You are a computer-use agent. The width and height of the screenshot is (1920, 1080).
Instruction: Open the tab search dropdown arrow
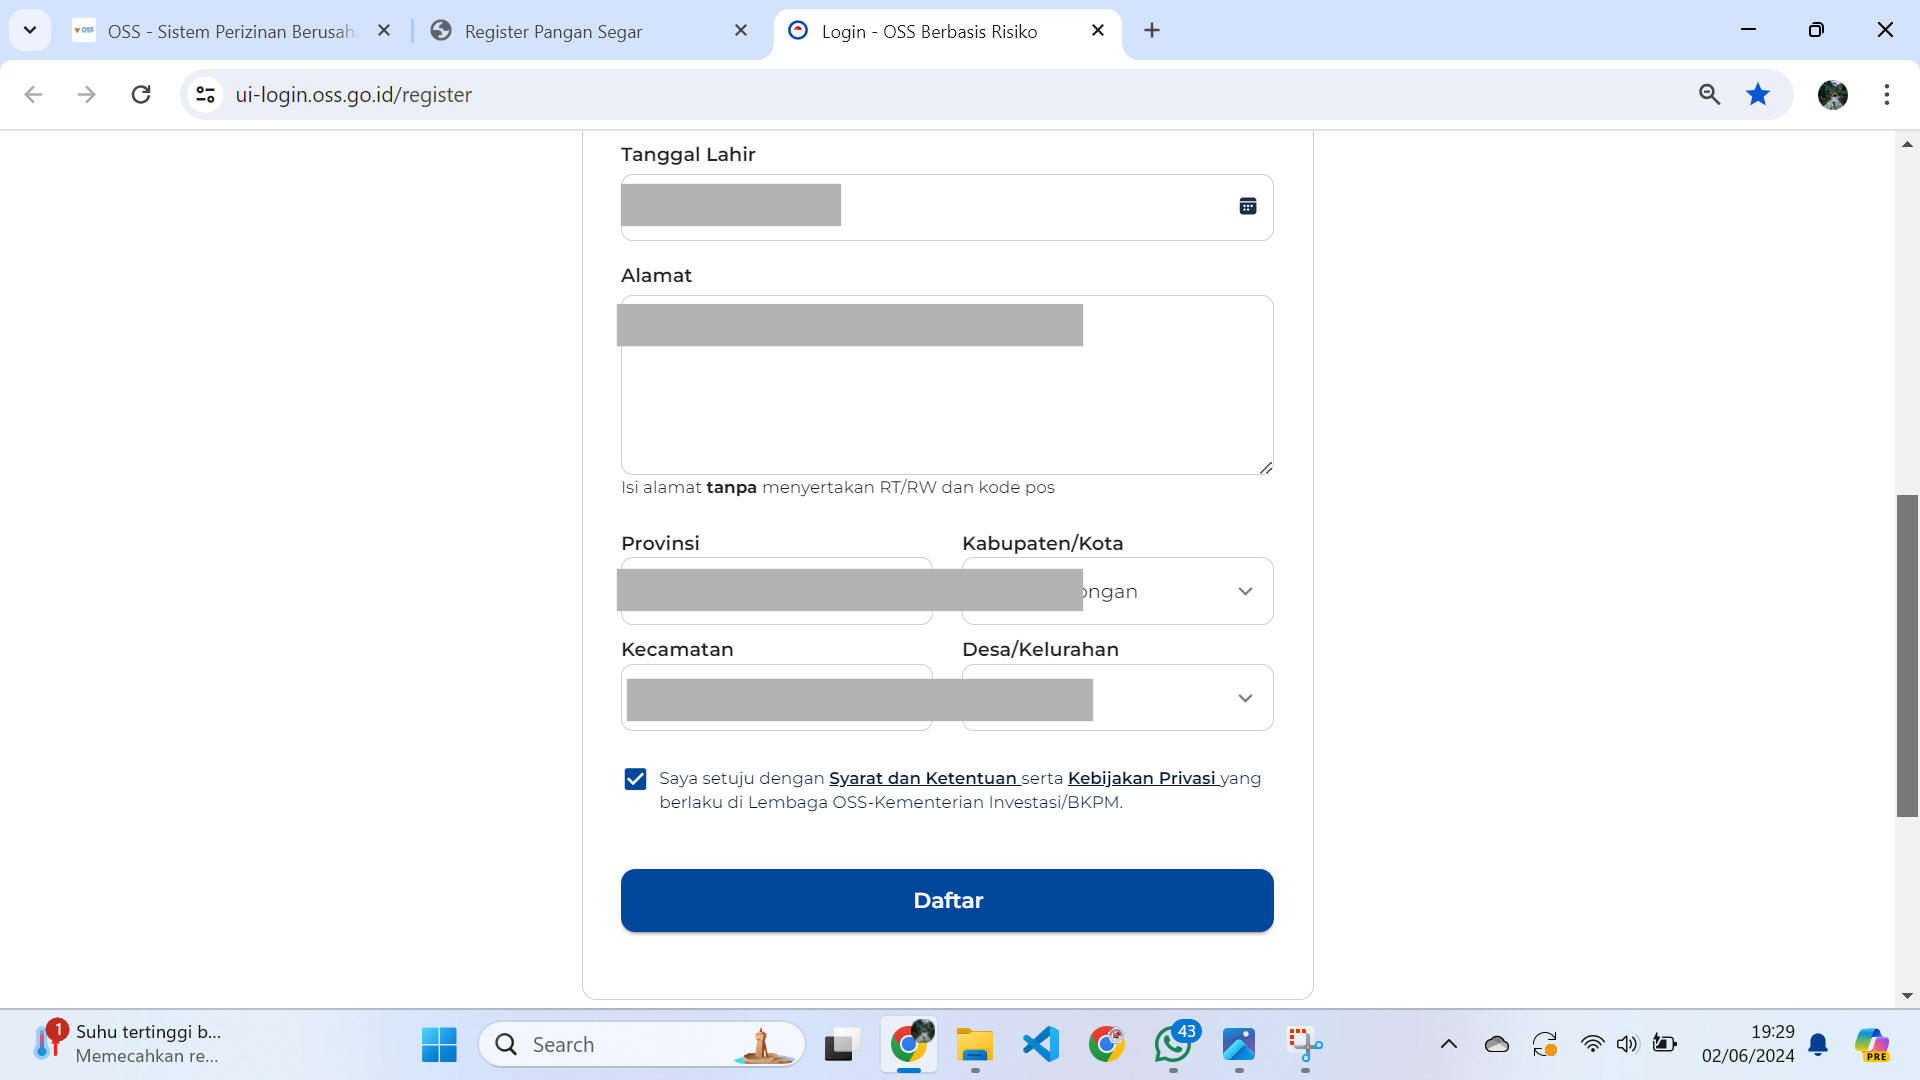(30, 30)
